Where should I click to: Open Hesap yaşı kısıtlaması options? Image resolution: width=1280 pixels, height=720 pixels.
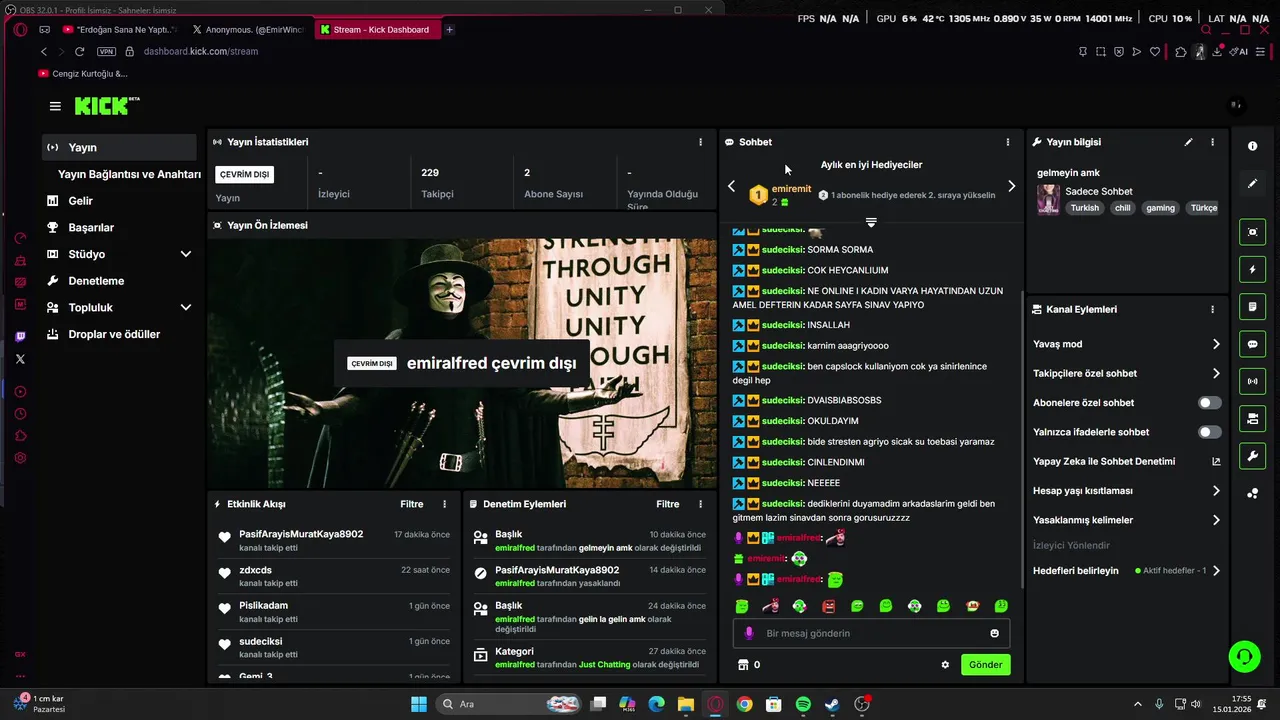pos(1127,491)
